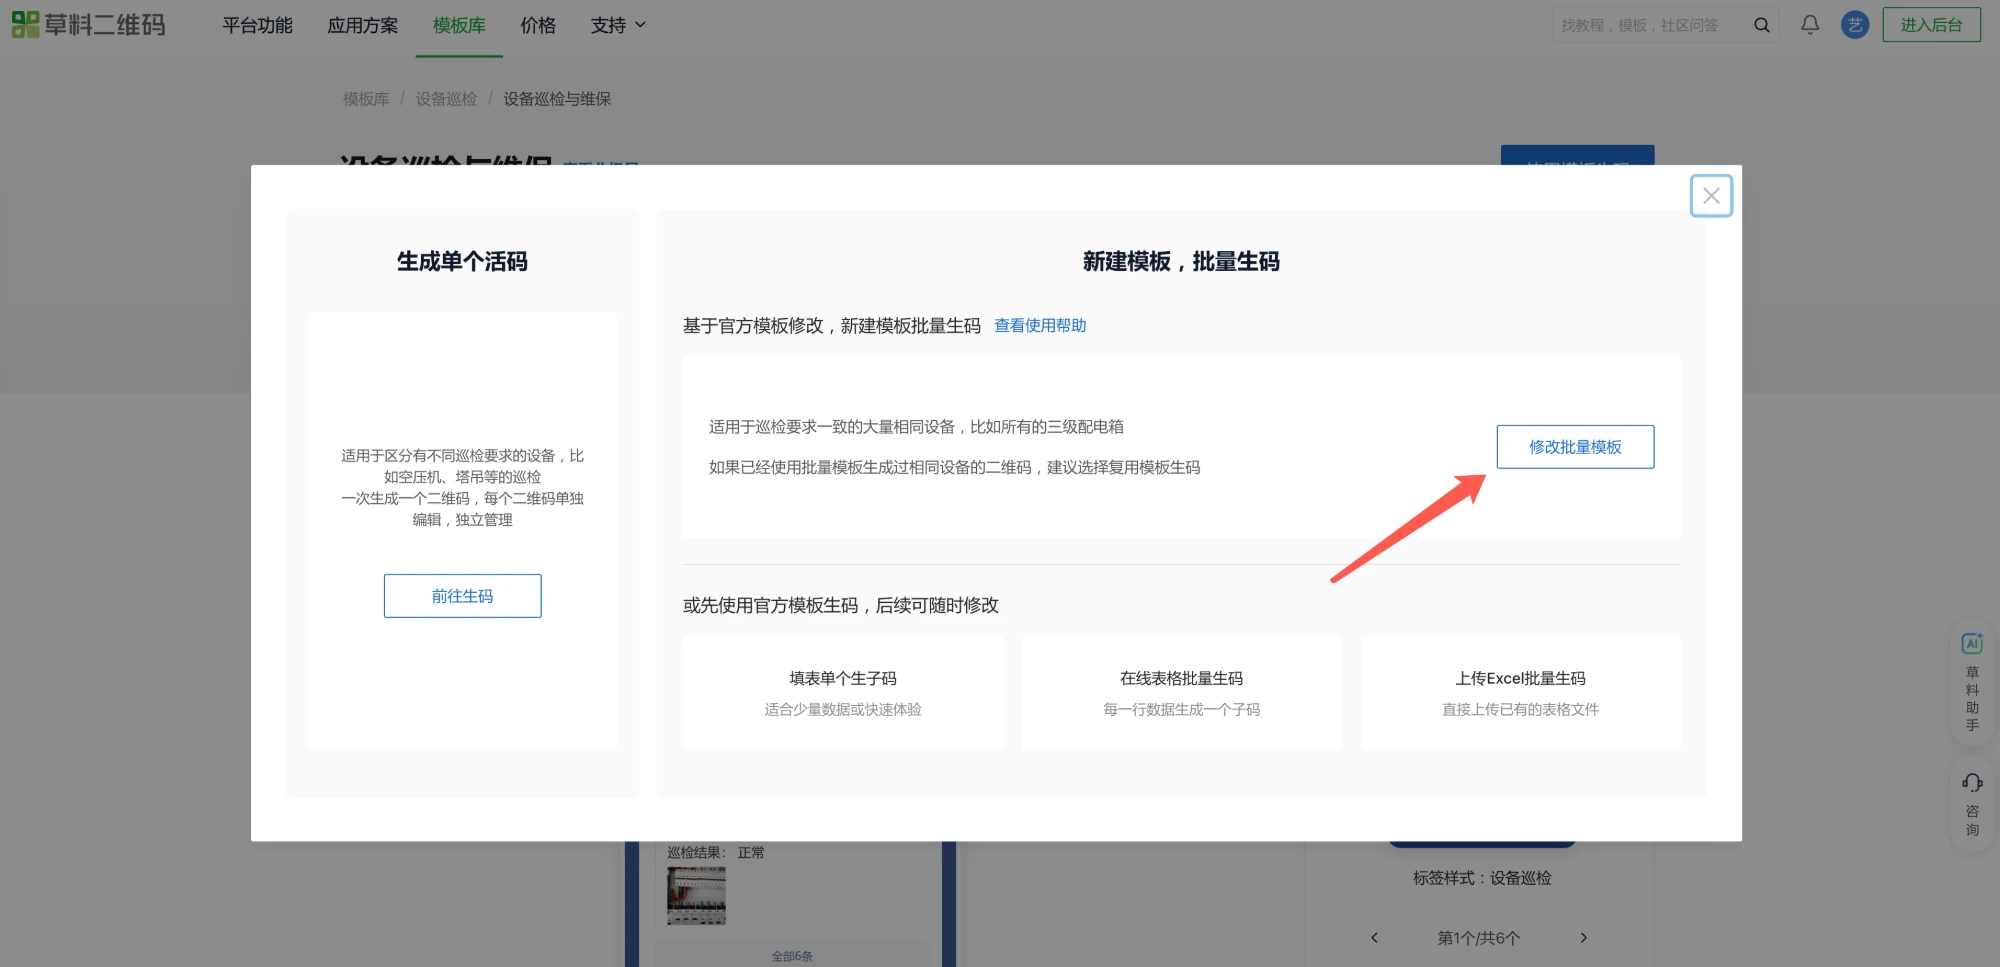This screenshot has height=967, width=2000.
Task: Open the 咨询 headset support
Action: (1972, 804)
